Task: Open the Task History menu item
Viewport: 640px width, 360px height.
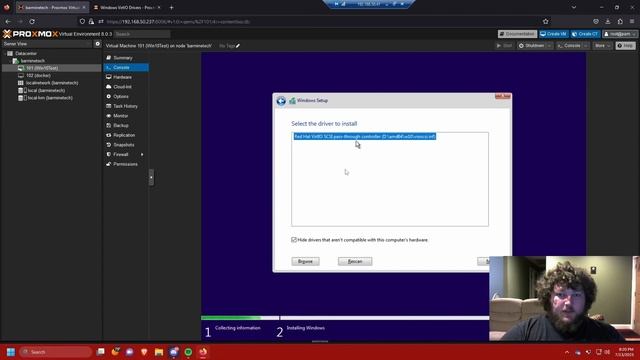Action: (126, 106)
